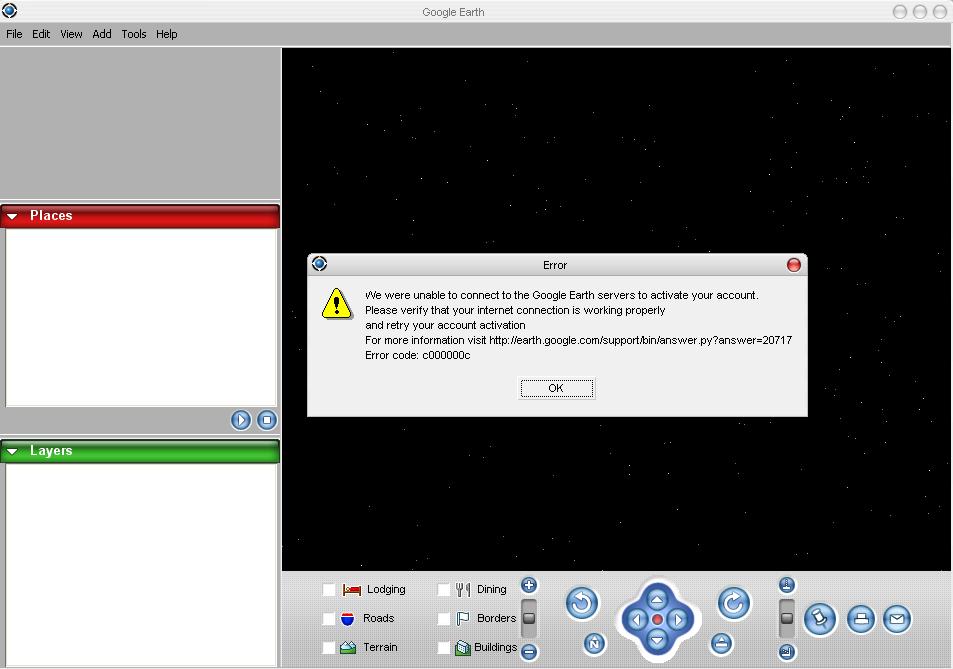Enable the Borders checkbox
Screen dimensions: 953x669
click(x=444, y=619)
